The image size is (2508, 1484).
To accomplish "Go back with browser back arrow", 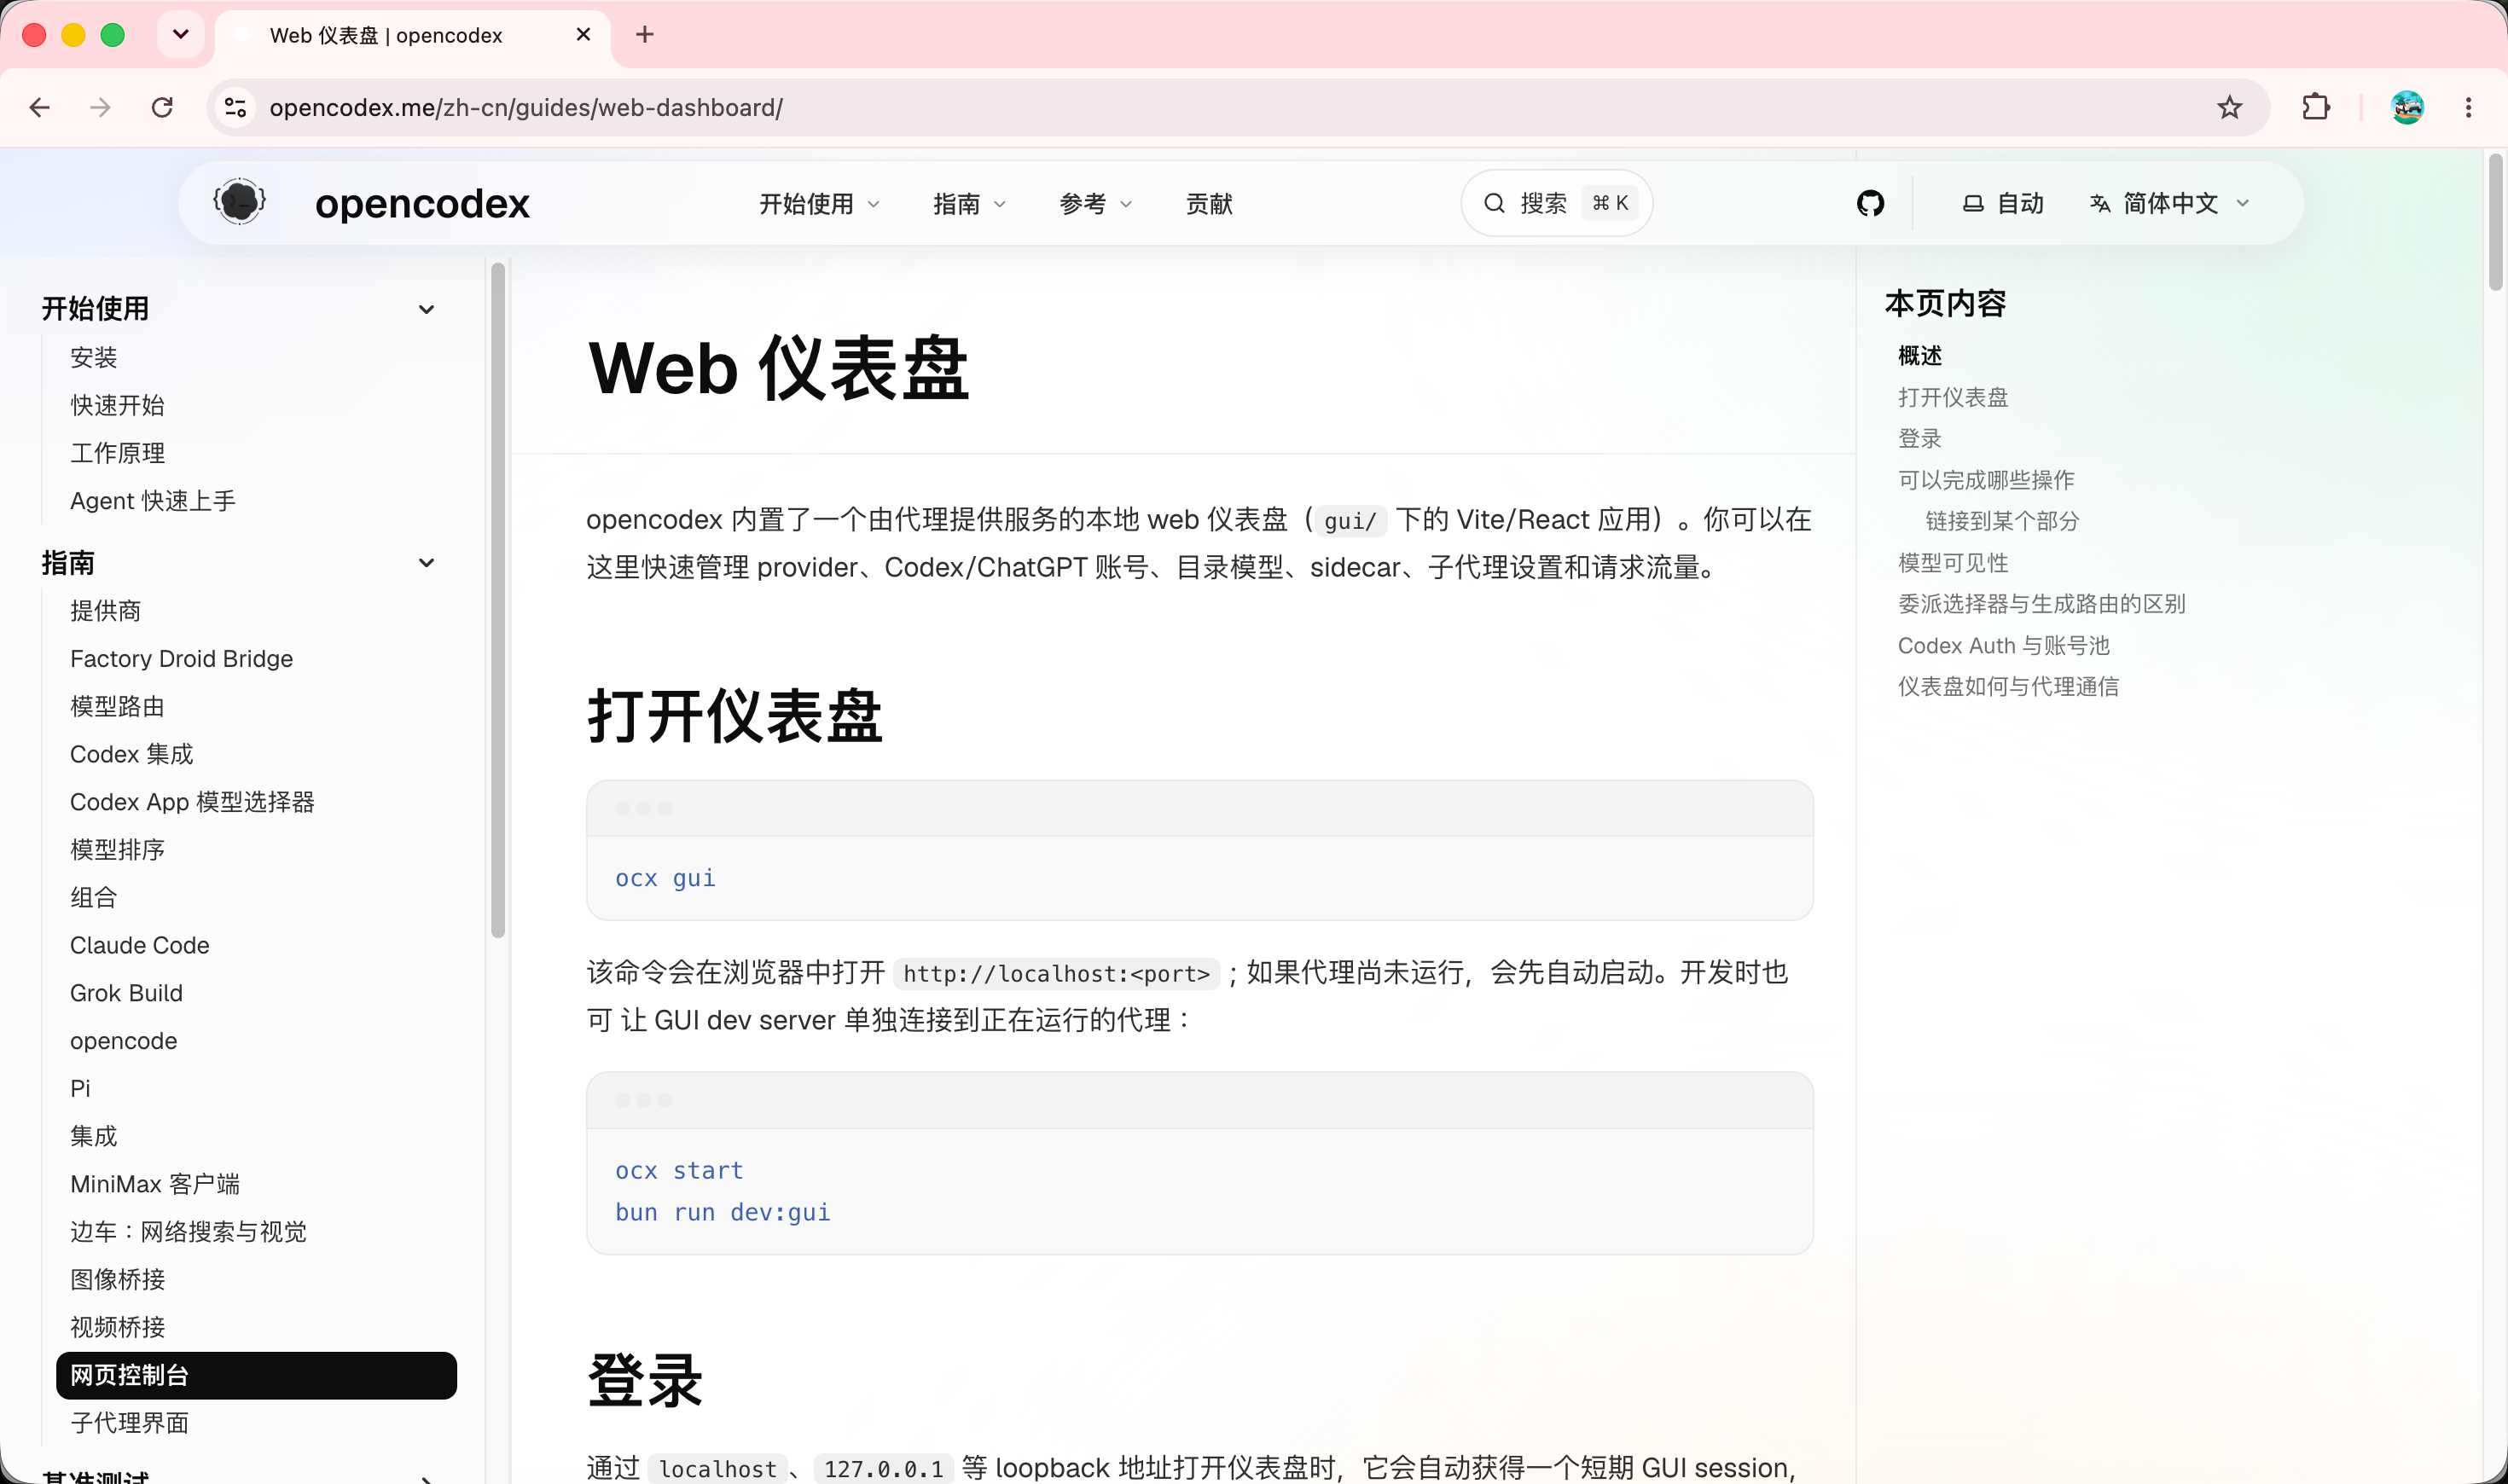I will pyautogui.click(x=40, y=107).
